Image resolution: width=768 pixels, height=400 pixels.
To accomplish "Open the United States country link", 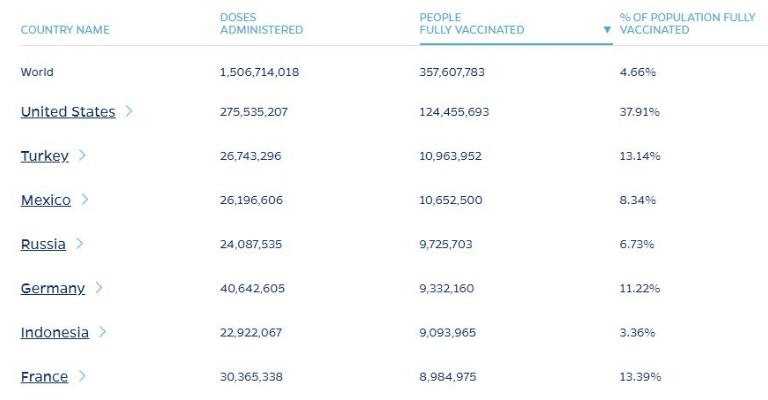I will pyautogui.click(x=68, y=112).
